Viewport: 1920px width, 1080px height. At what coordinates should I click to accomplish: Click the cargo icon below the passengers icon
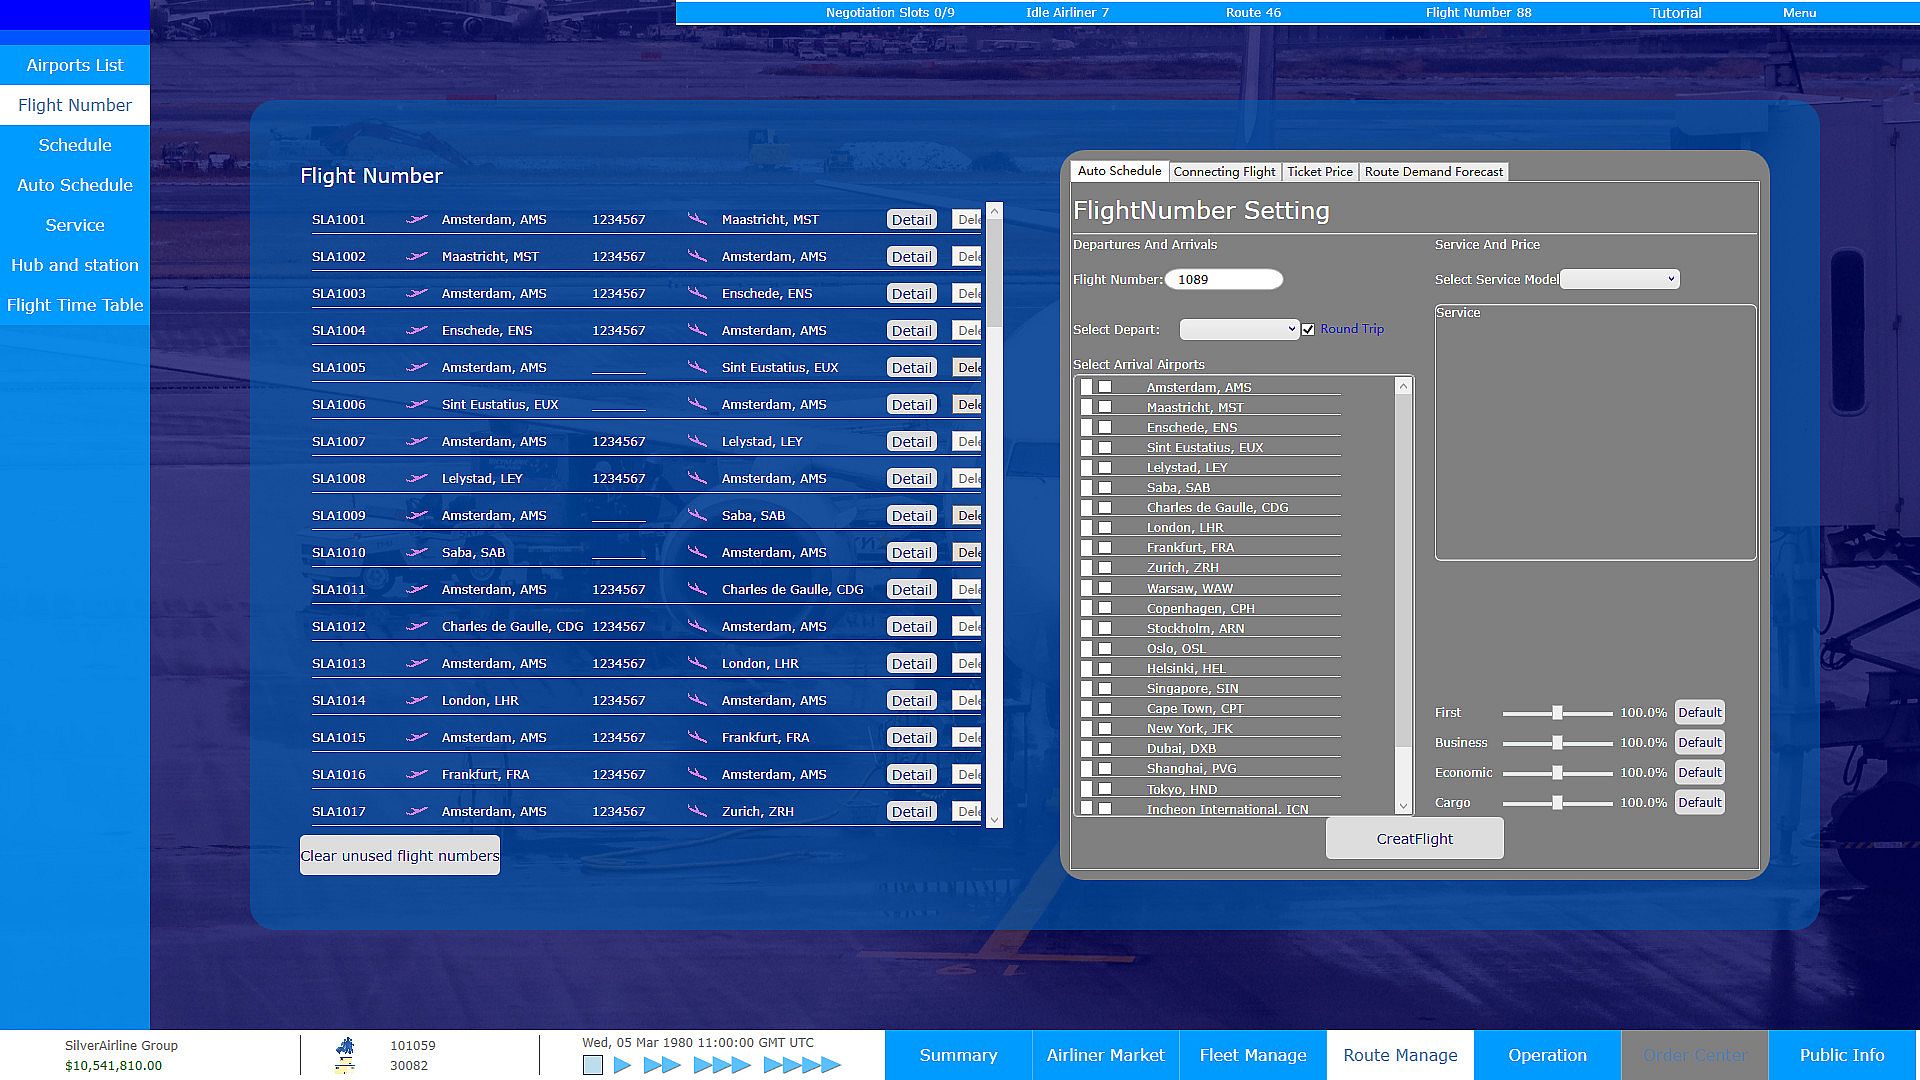tap(345, 1066)
